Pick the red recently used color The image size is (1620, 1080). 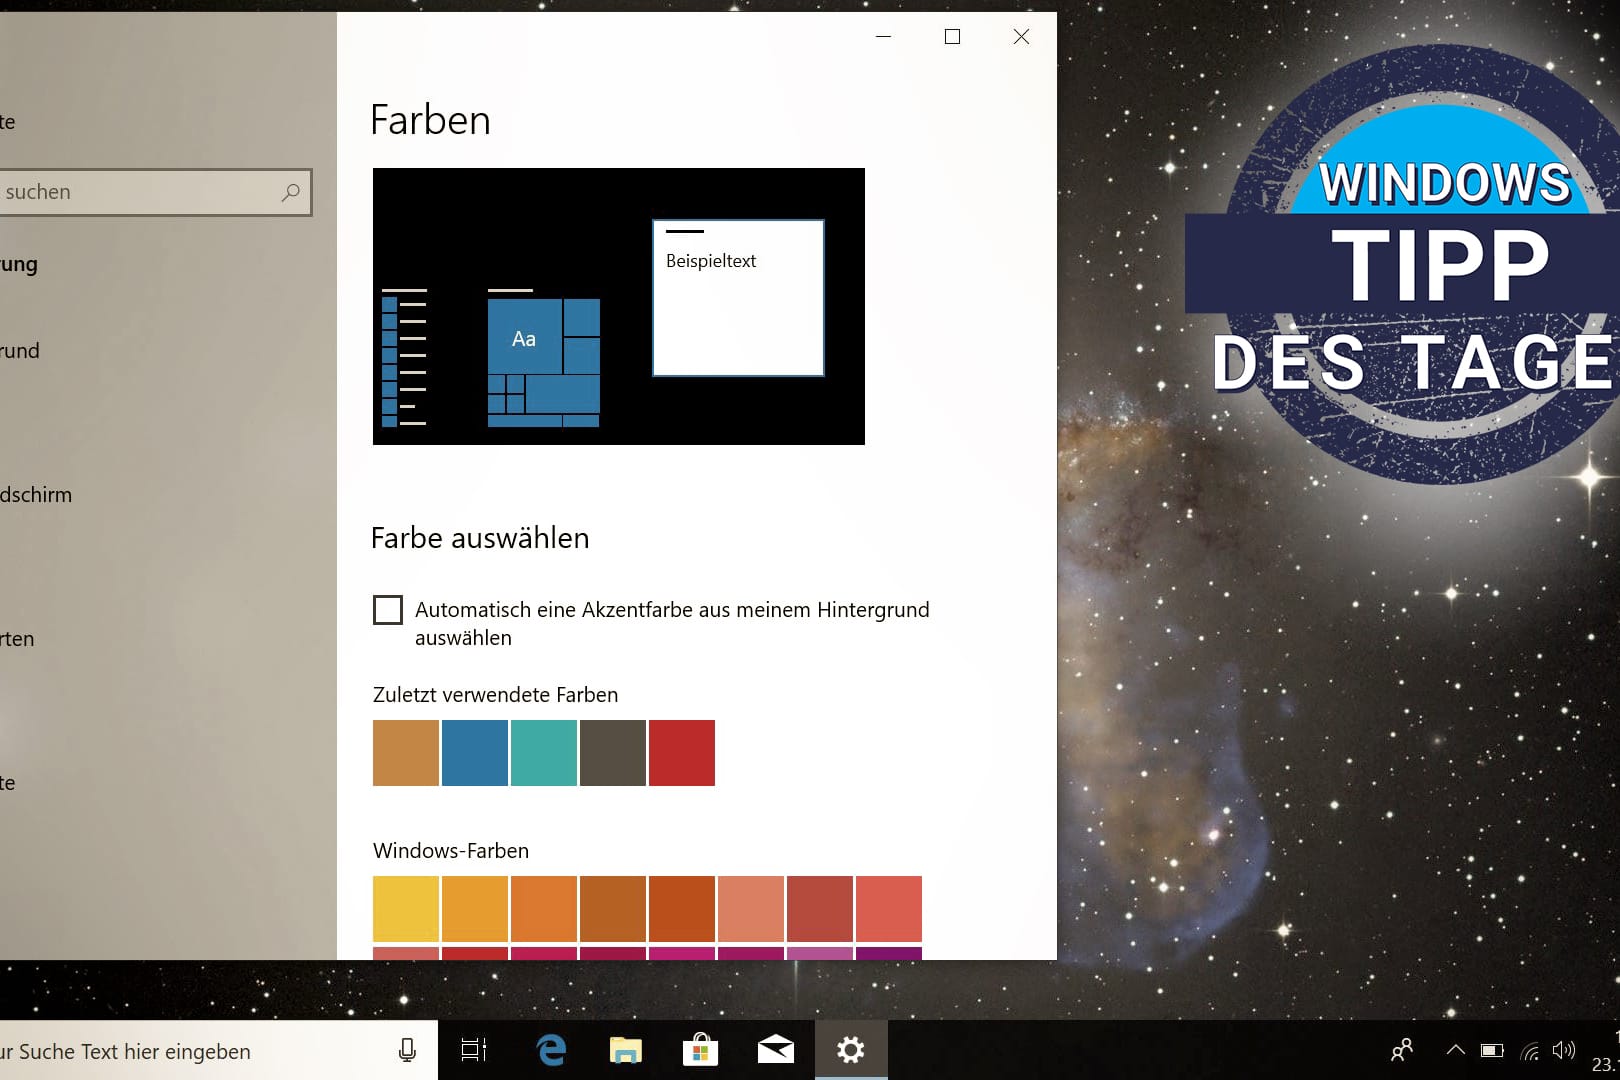(x=682, y=753)
